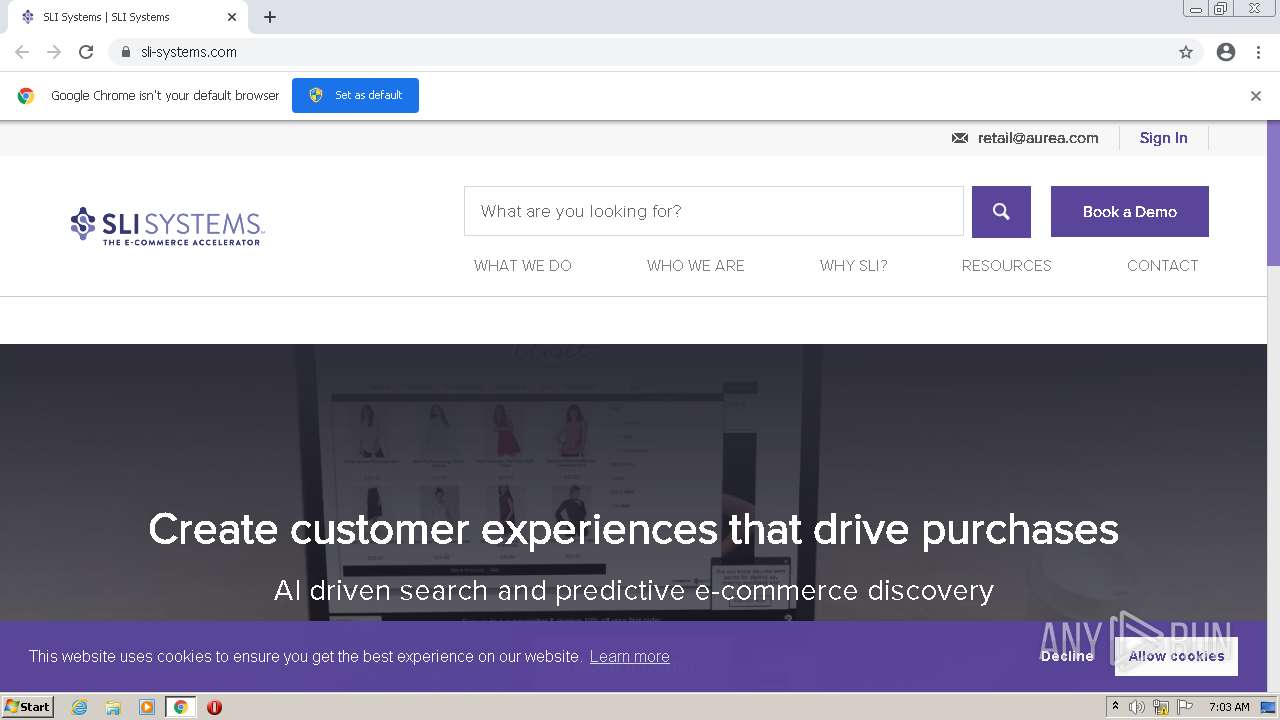Screen dimensions: 1280x720
Task: Focus the 'What are you looking for?' search field
Action: coord(714,211)
